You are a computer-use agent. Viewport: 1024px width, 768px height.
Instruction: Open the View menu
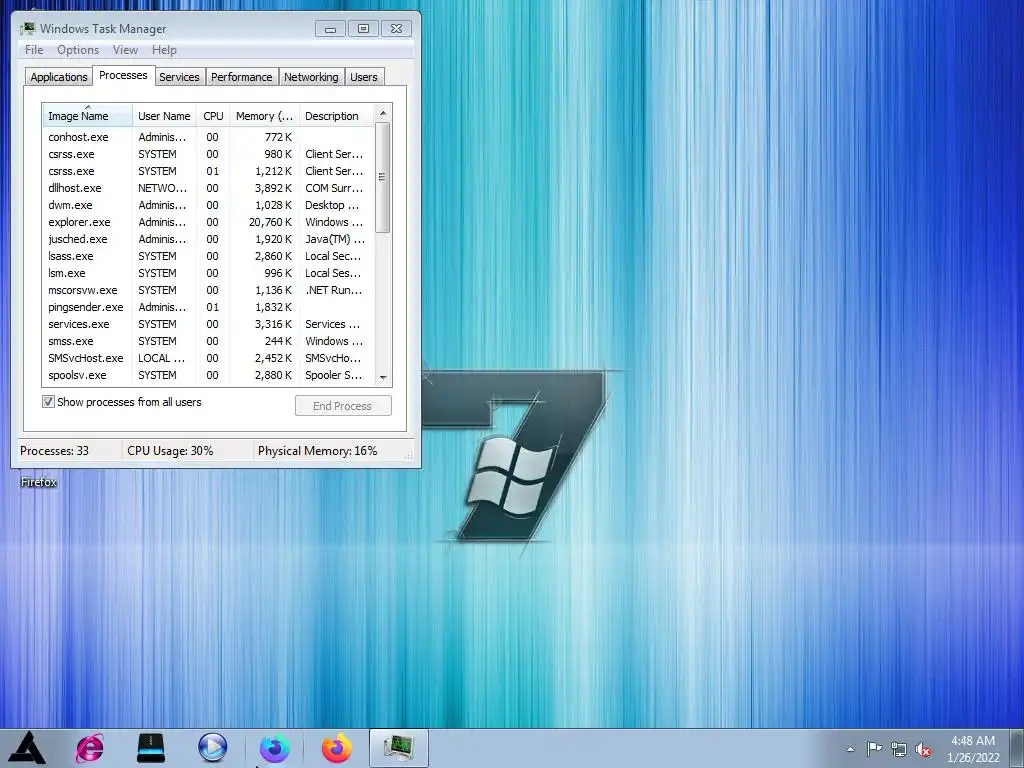pos(125,50)
